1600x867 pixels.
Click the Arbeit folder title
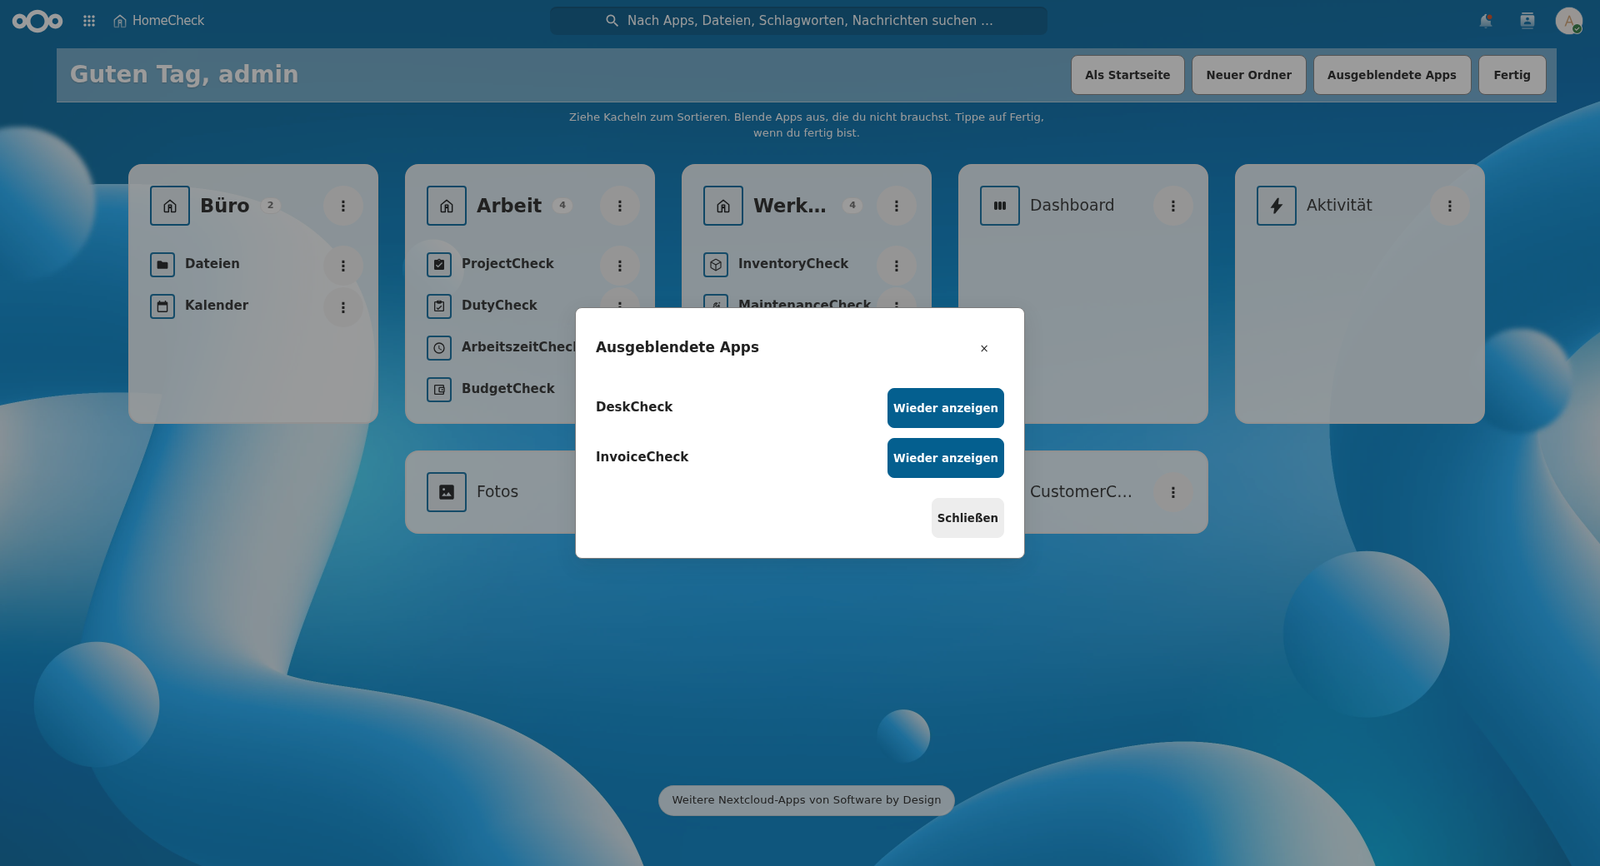point(509,206)
